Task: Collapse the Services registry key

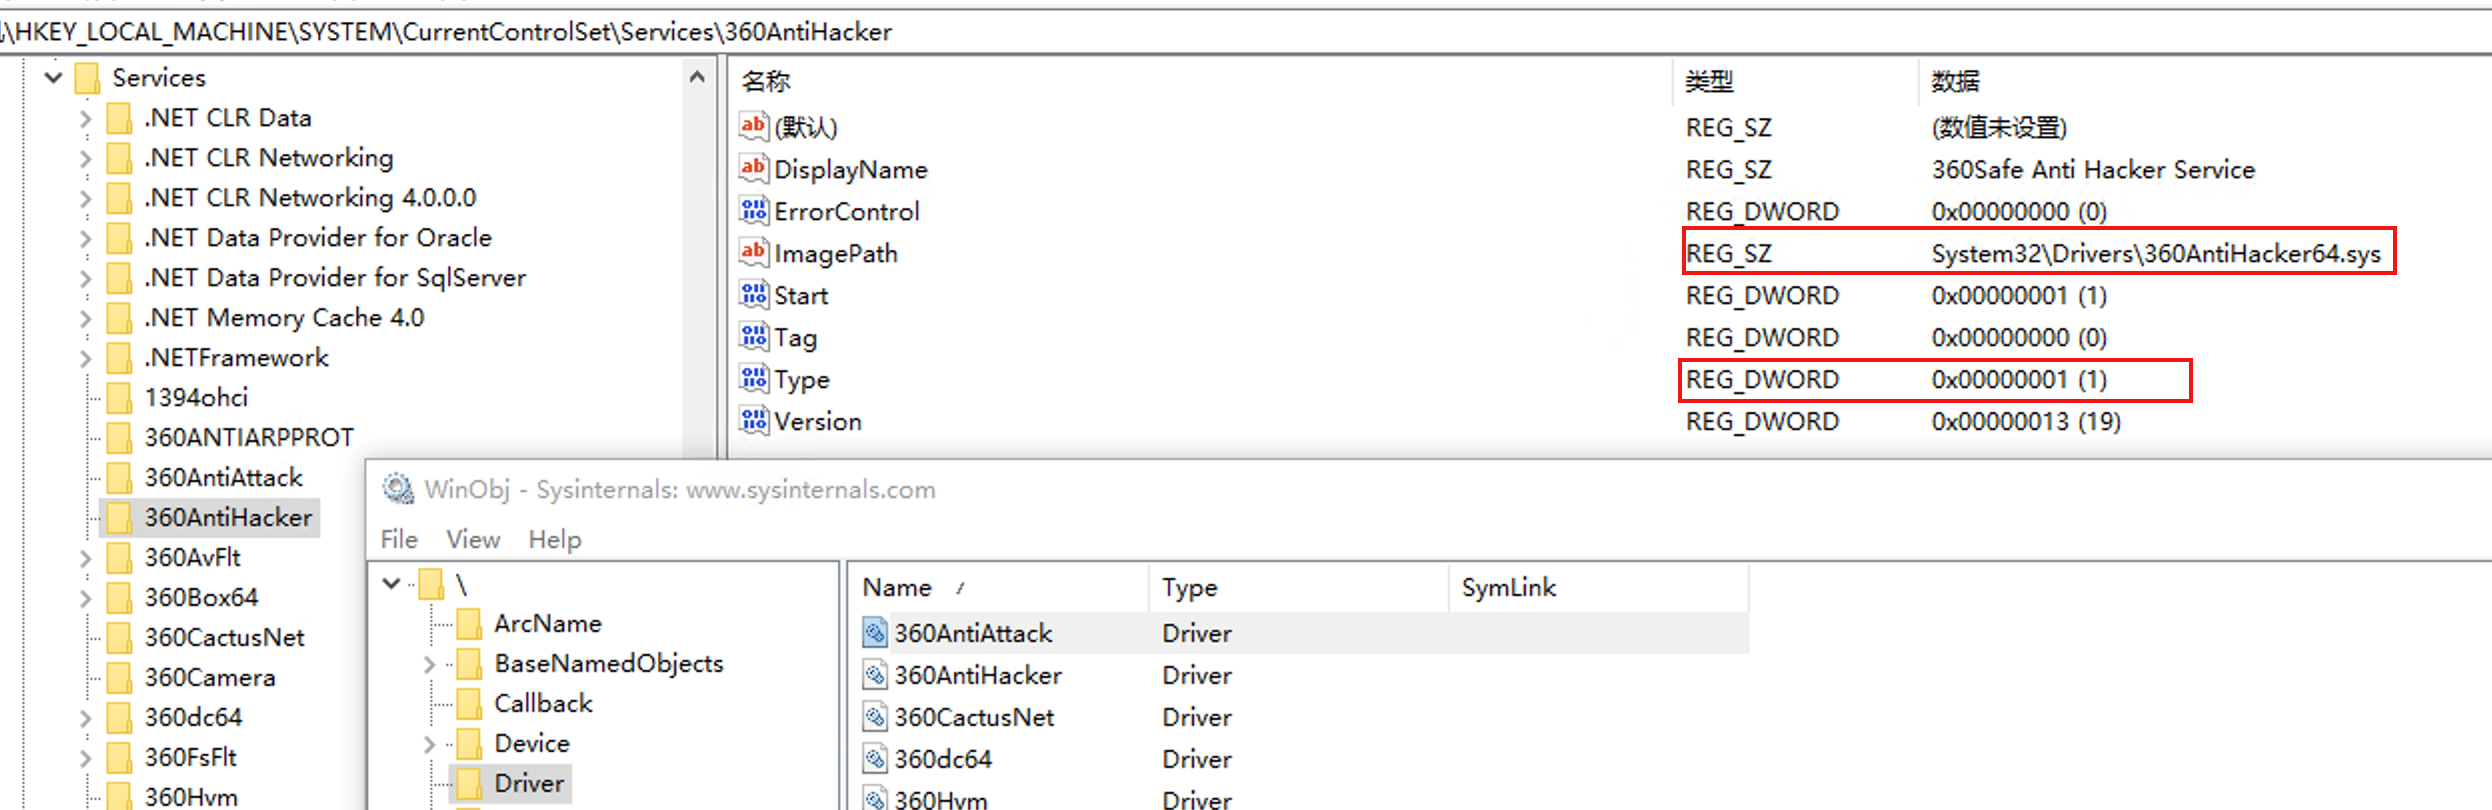Action: [x=54, y=77]
